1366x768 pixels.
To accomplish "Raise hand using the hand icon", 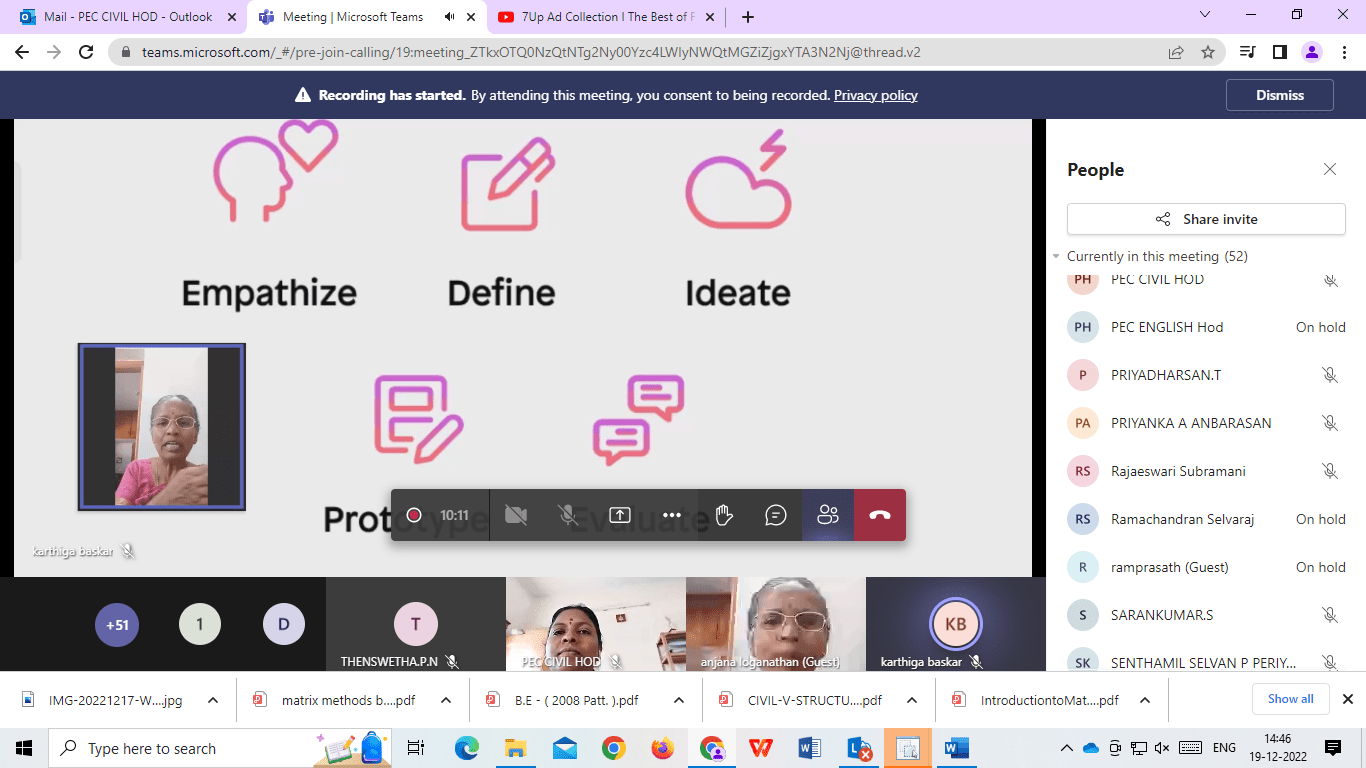I will pyautogui.click(x=724, y=515).
